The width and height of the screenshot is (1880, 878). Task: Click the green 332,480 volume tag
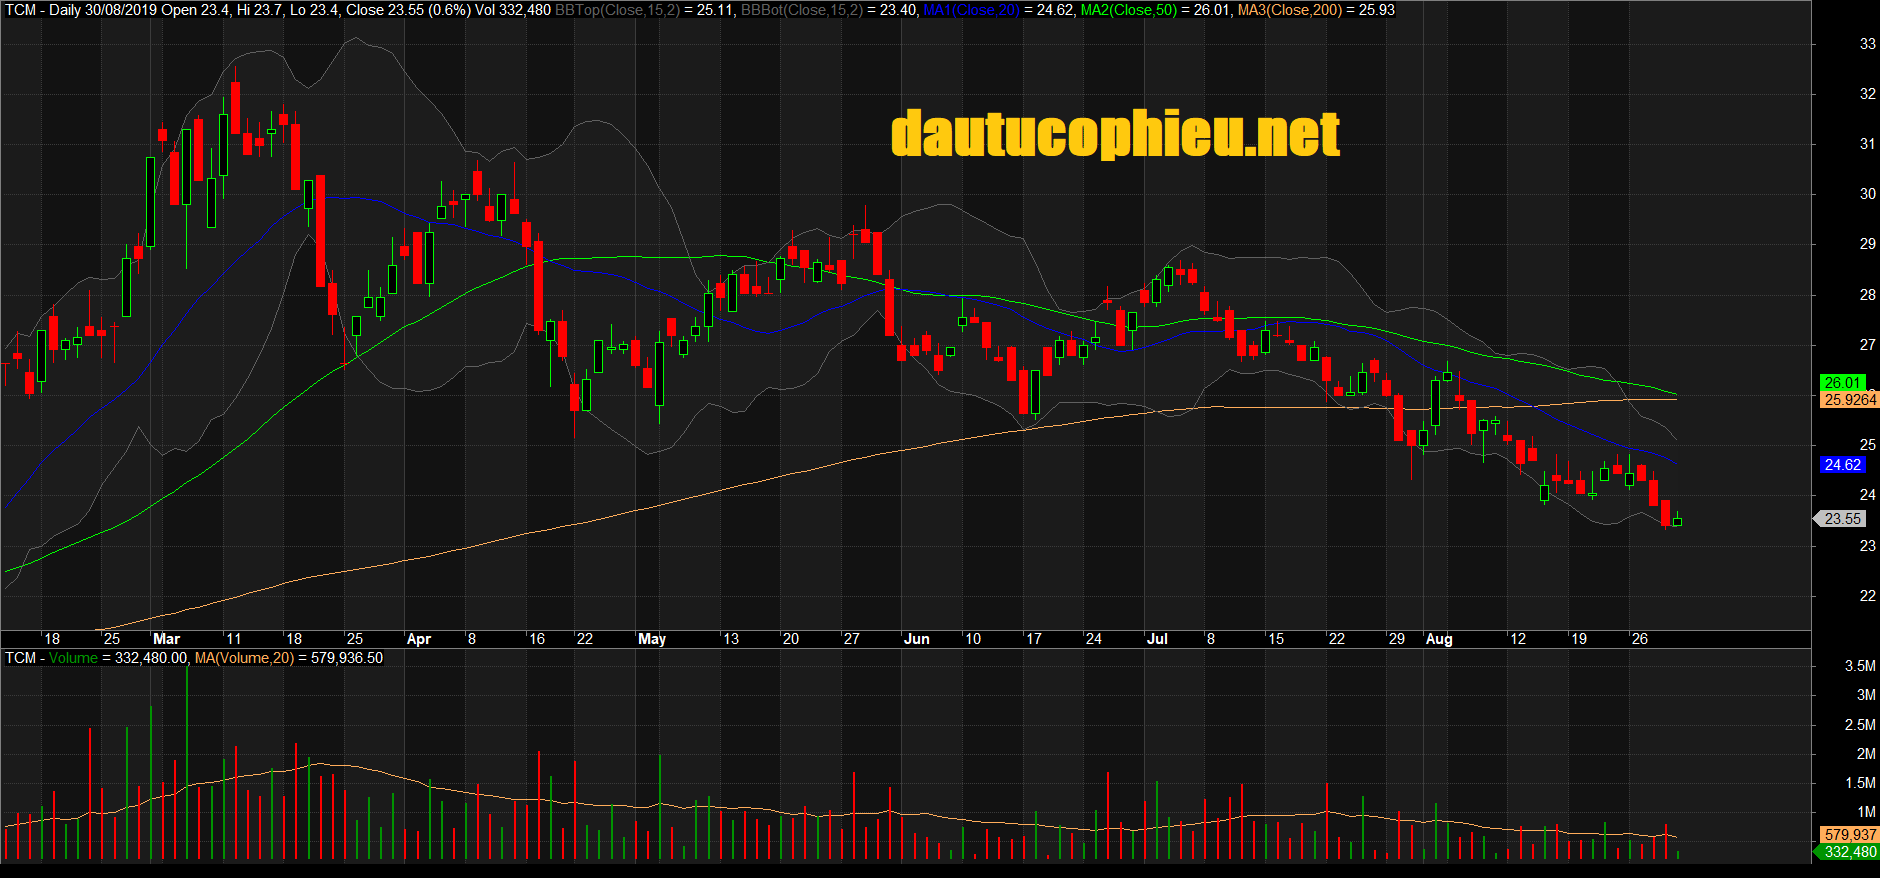tap(1849, 852)
